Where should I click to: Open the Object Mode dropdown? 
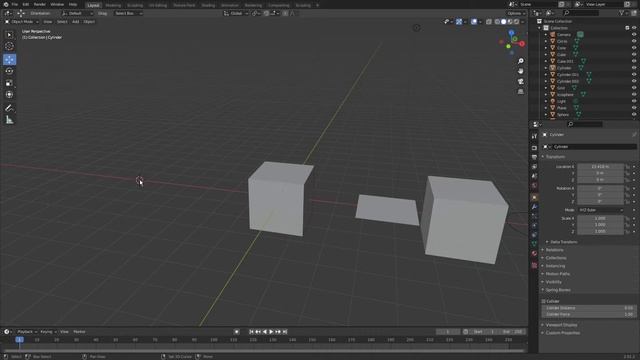coord(22,22)
